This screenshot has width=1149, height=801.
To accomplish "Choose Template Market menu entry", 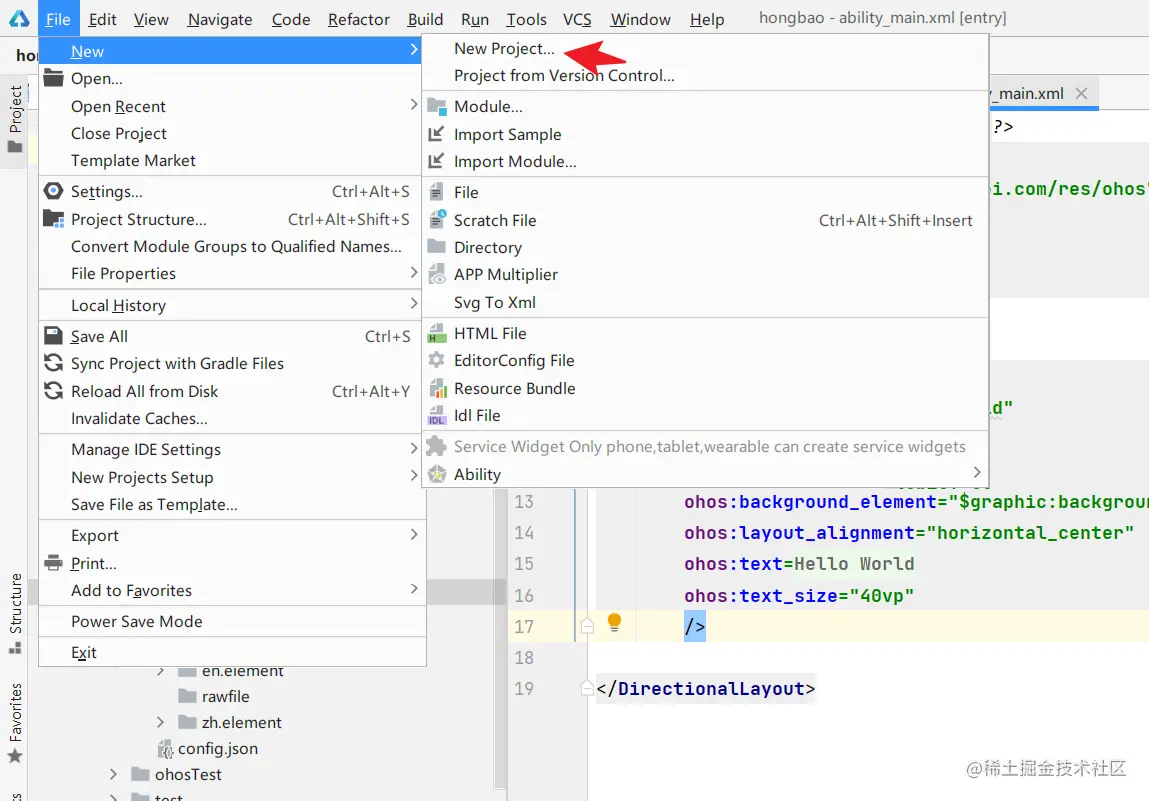I will tap(232, 160).
